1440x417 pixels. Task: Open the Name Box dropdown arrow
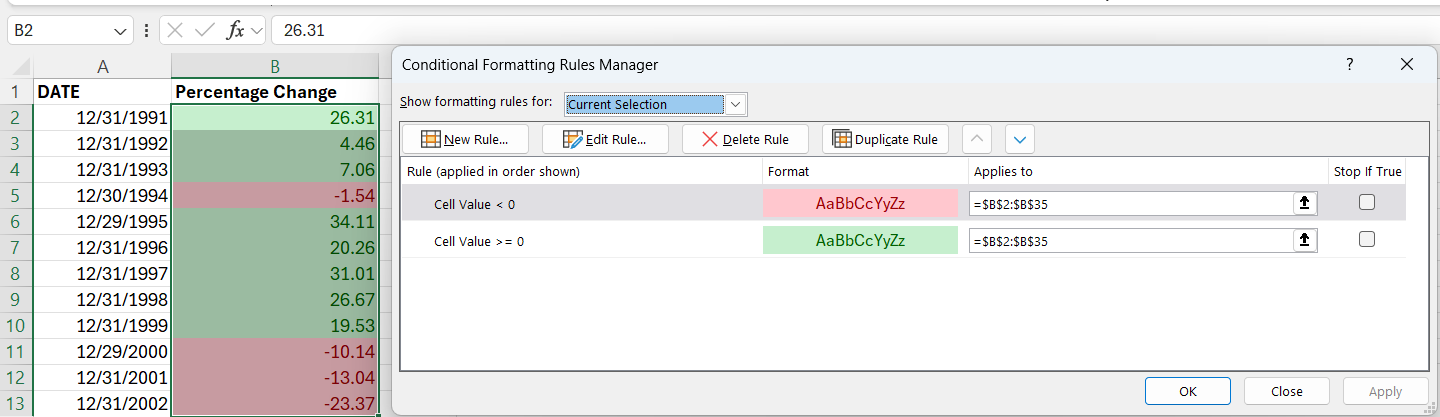point(121,31)
